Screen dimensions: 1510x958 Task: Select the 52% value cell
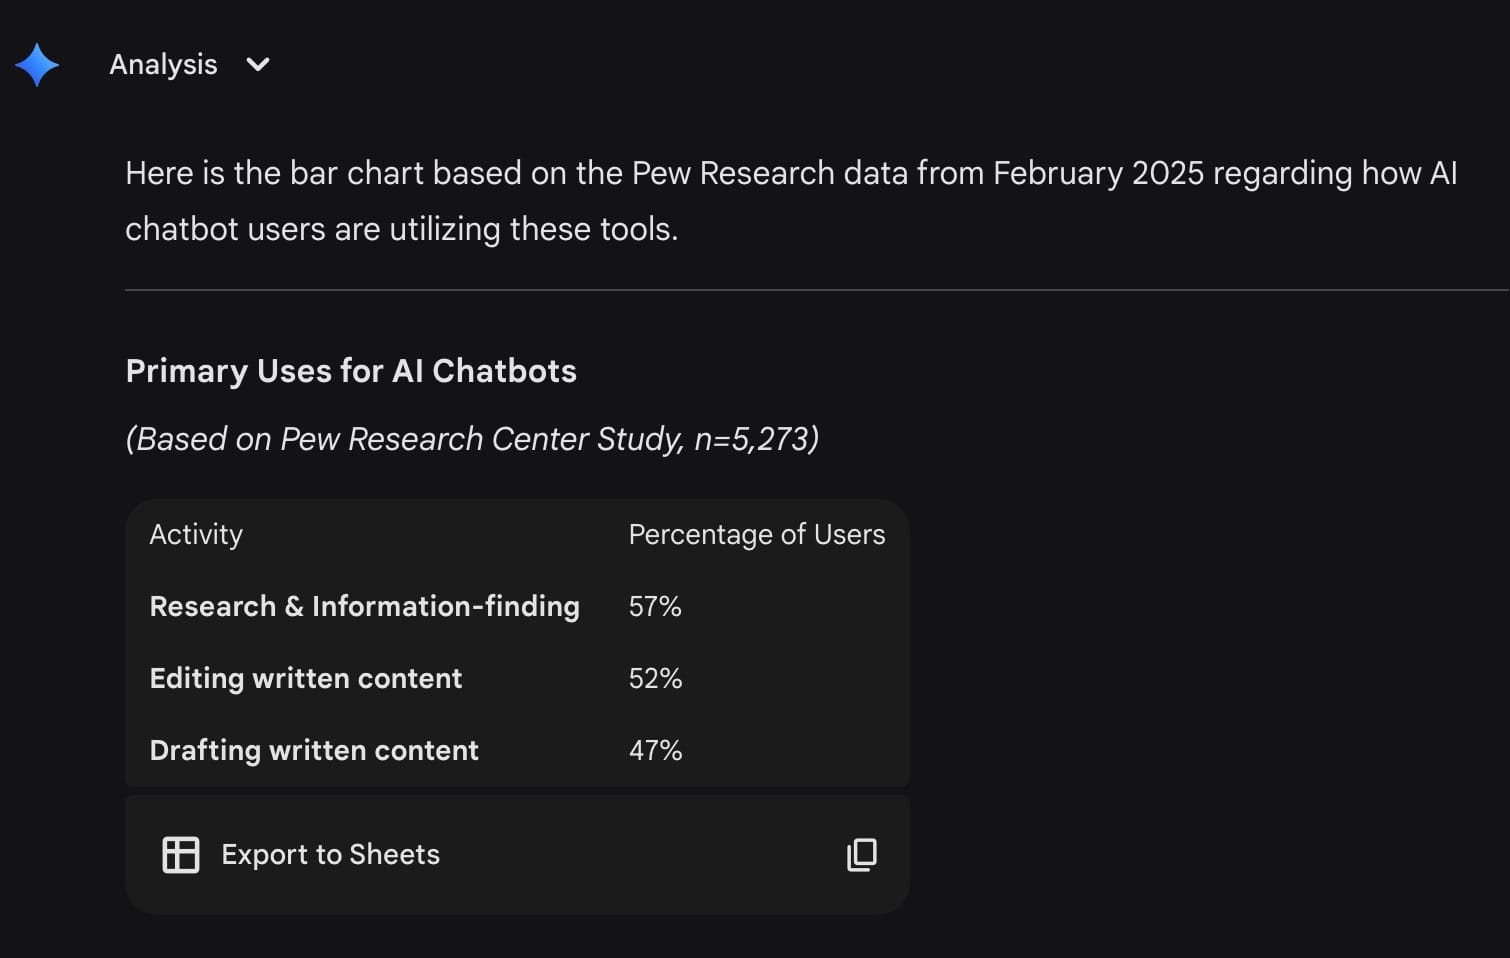[x=655, y=679]
